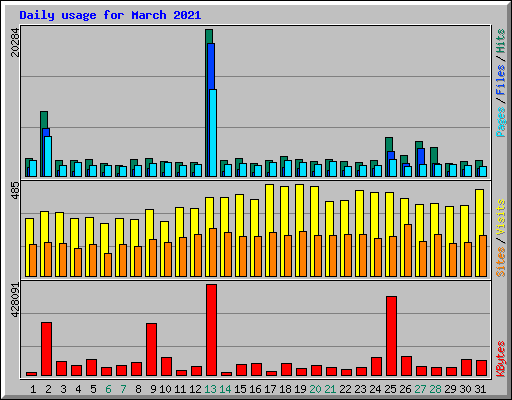Select weekend day 21 label
This screenshot has width=512, height=400.
pos(330,389)
